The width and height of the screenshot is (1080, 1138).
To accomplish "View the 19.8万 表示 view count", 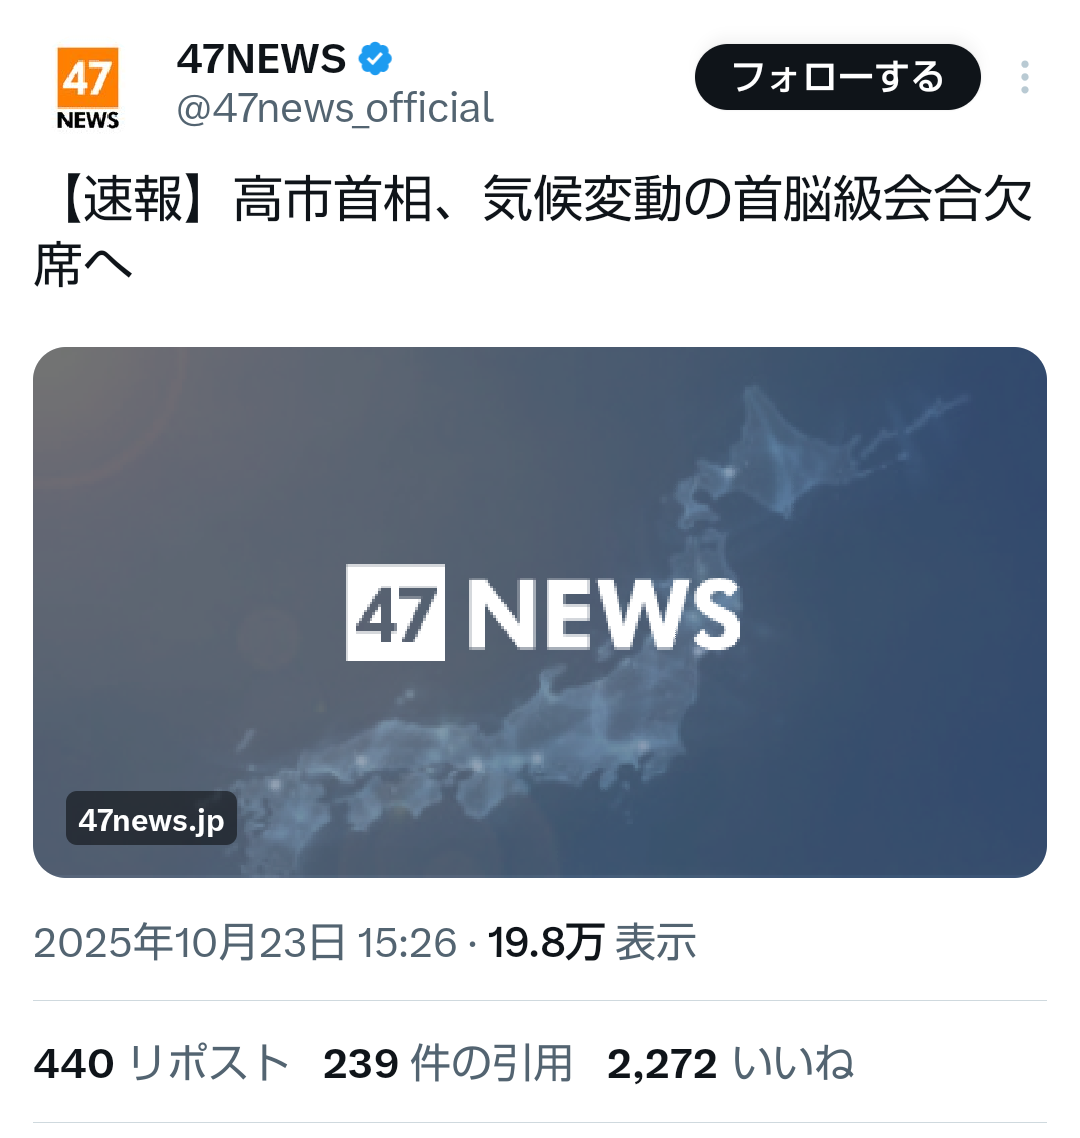I will pyautogui.click(x=592, y=943).
